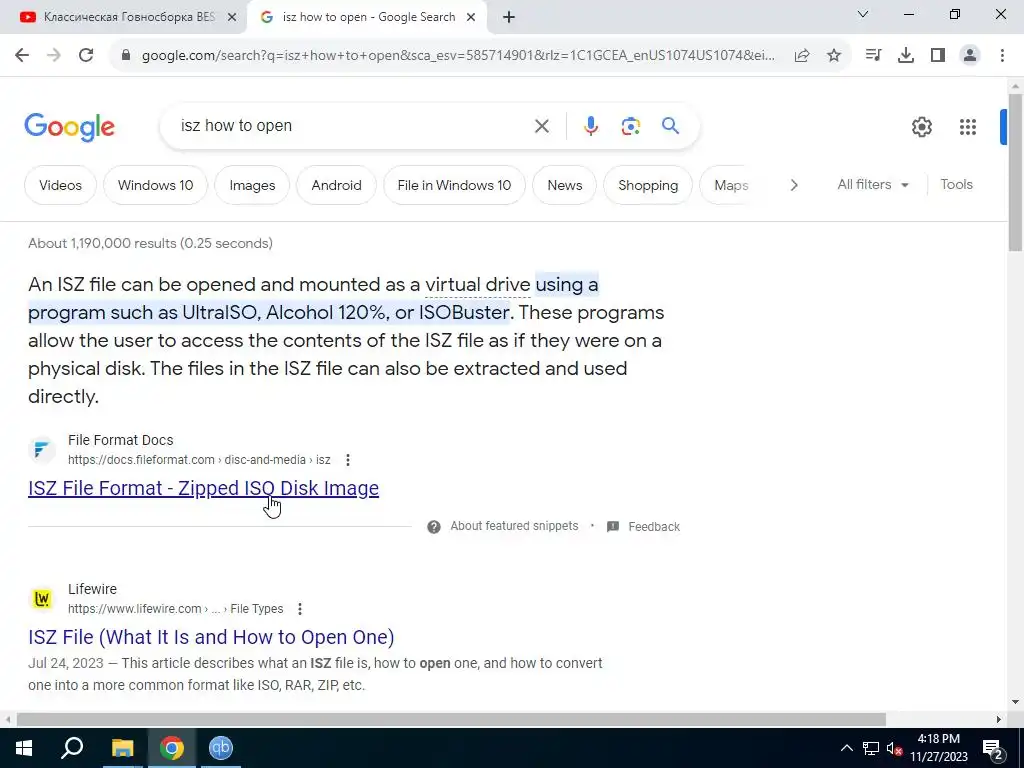Screen dimensions: 1024x768
Task: Click the vertical scrollbar down arrow
Action: (x=1015, y=703)
